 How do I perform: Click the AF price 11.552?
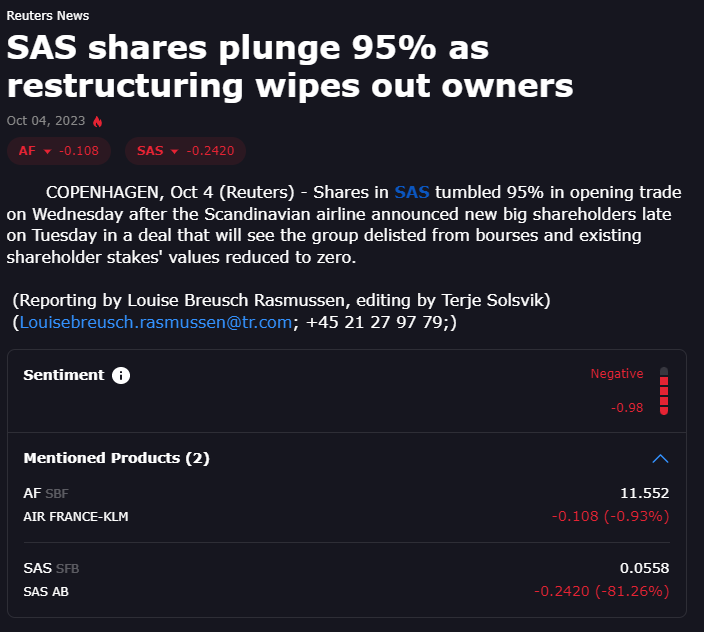point(644,493)
